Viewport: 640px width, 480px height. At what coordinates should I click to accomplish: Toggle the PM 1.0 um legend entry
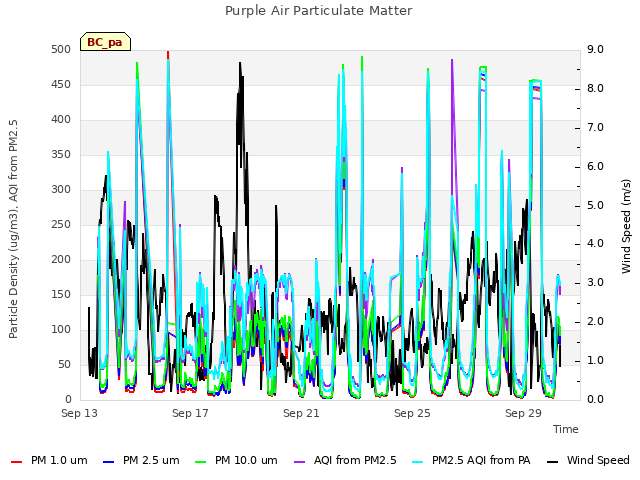pos(49,460)
